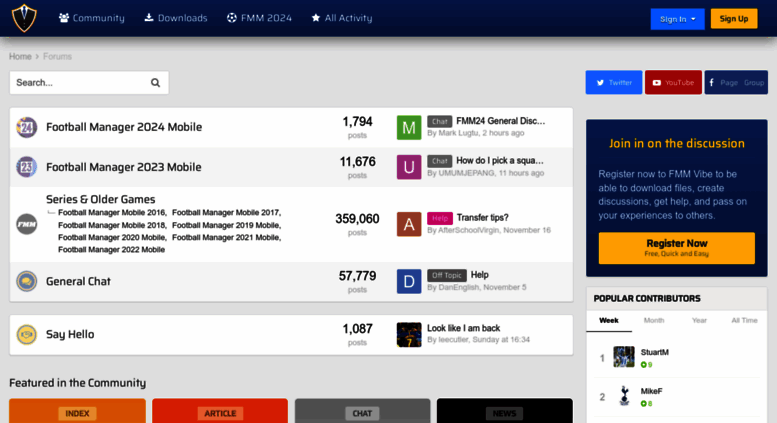
Task: Click the red A user avatar
Action: [409, 224]
